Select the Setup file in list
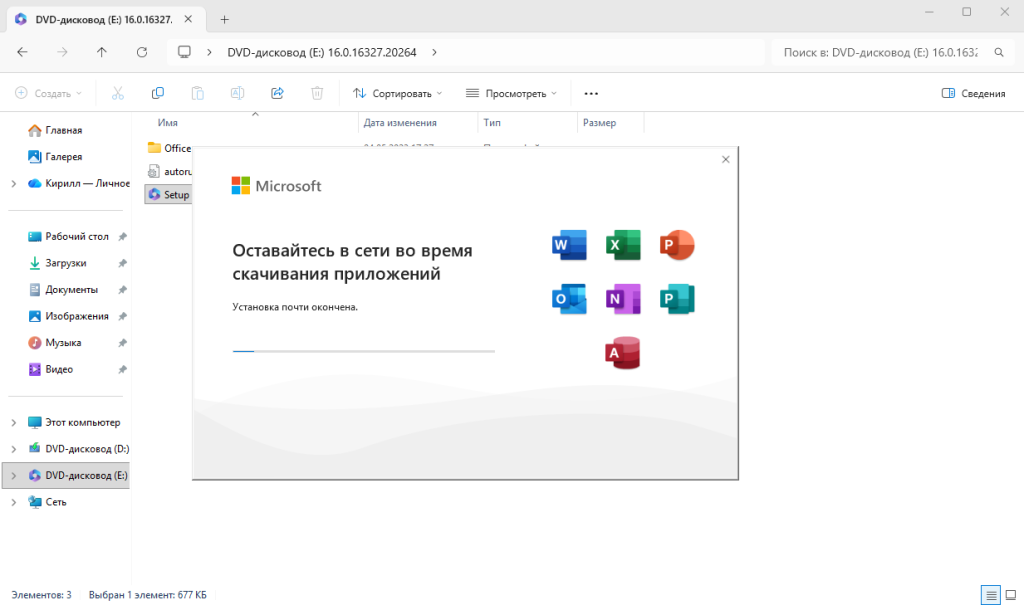Viewport: 1024px width, 605px height. click(168, 195)
